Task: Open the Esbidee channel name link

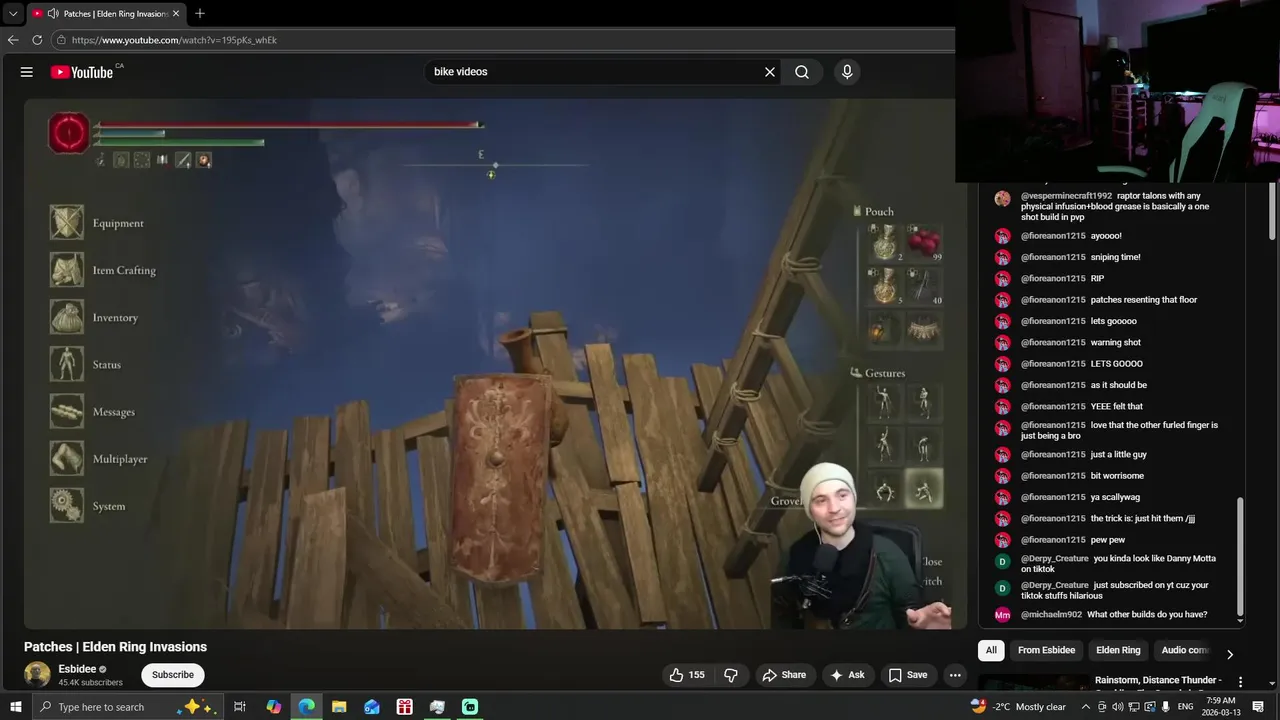Action: point(77,669)
